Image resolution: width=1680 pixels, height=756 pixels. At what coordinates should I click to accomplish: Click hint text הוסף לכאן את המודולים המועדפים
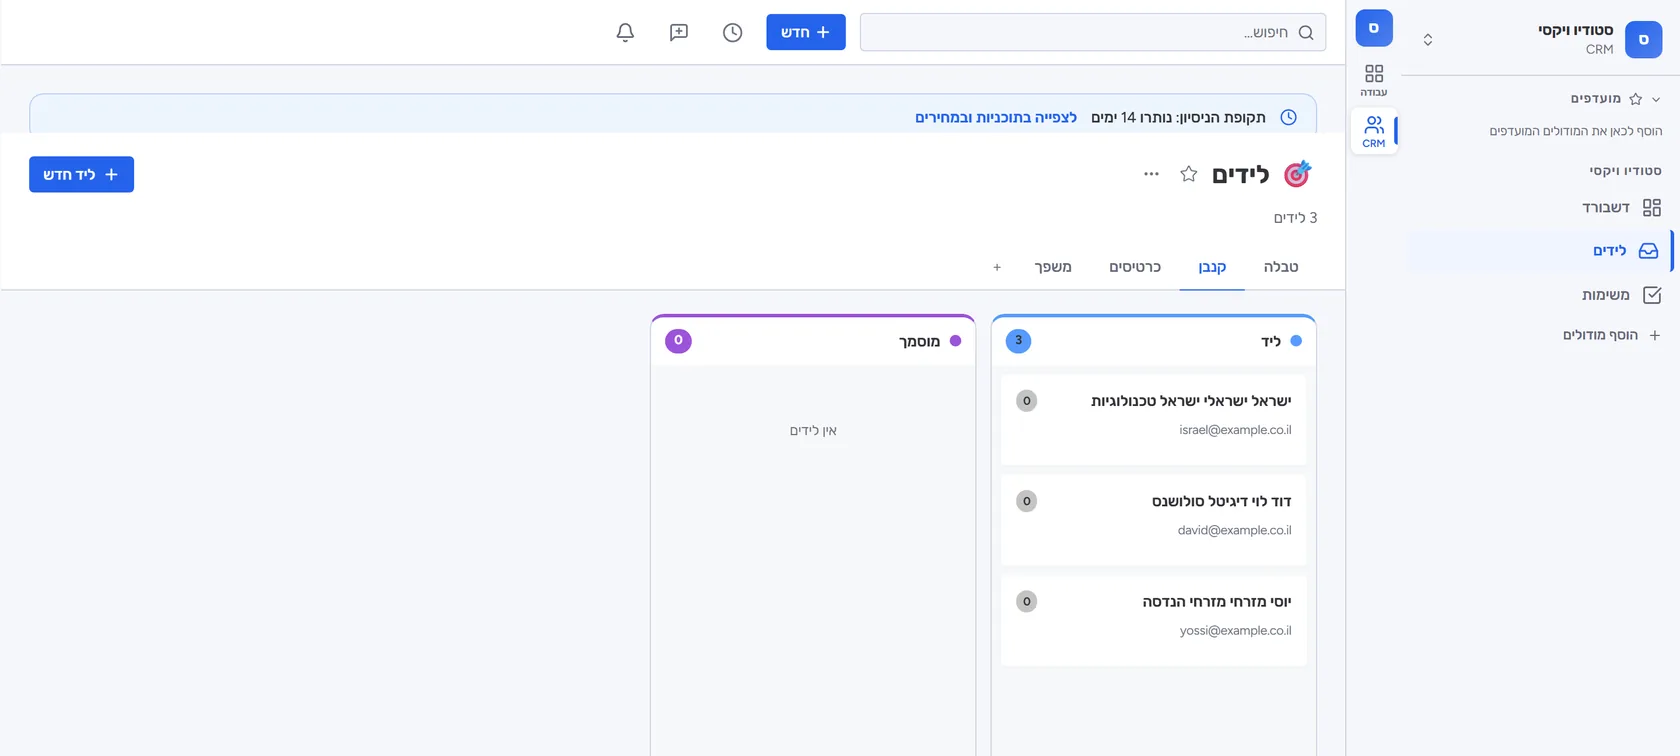tap(1575, 131)
